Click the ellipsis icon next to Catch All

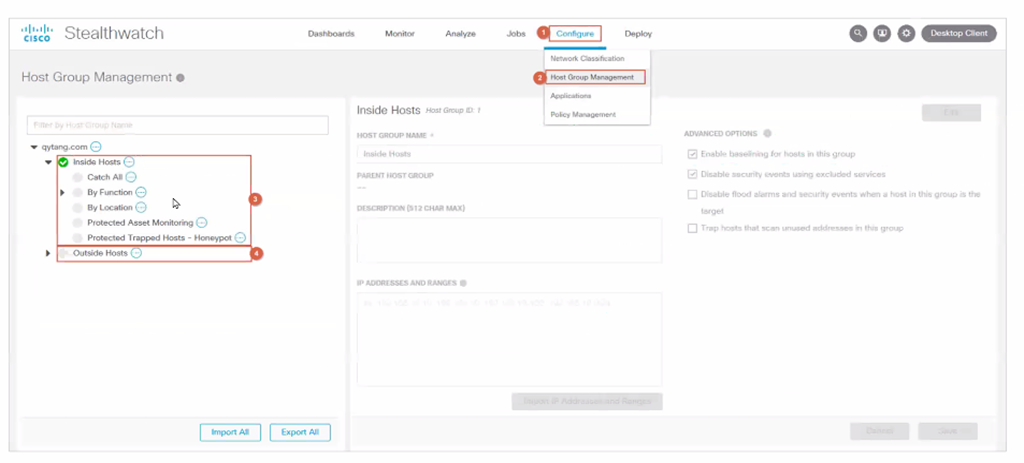131,177
